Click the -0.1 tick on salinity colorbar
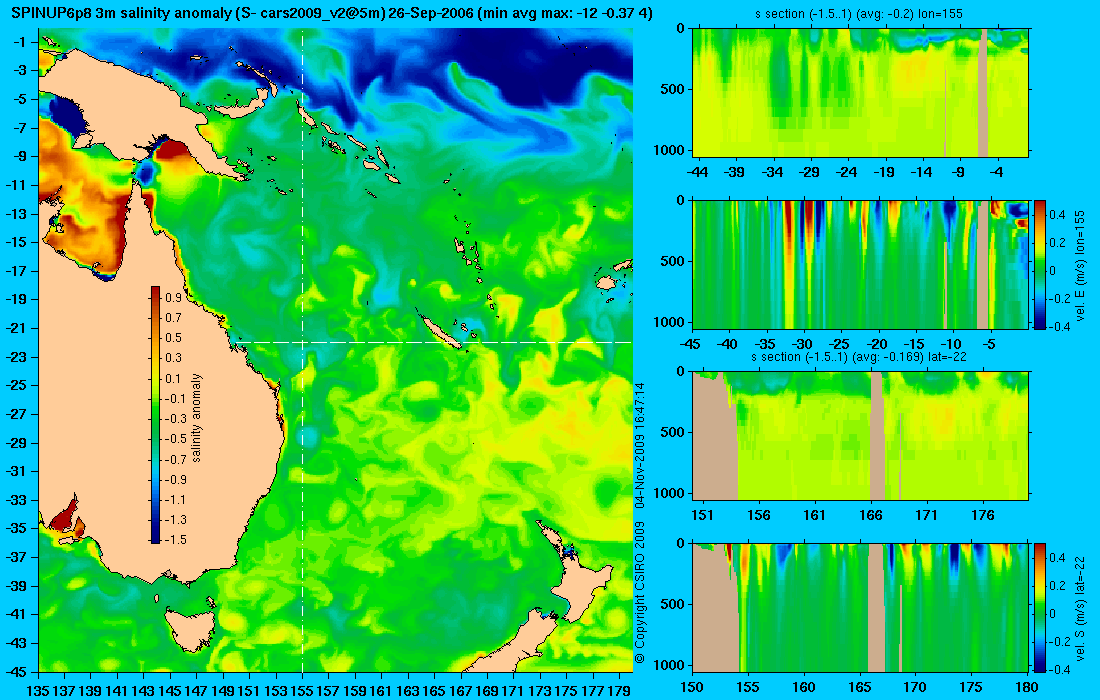This screenshot has height=700, width=1100. tap(175, 398)
